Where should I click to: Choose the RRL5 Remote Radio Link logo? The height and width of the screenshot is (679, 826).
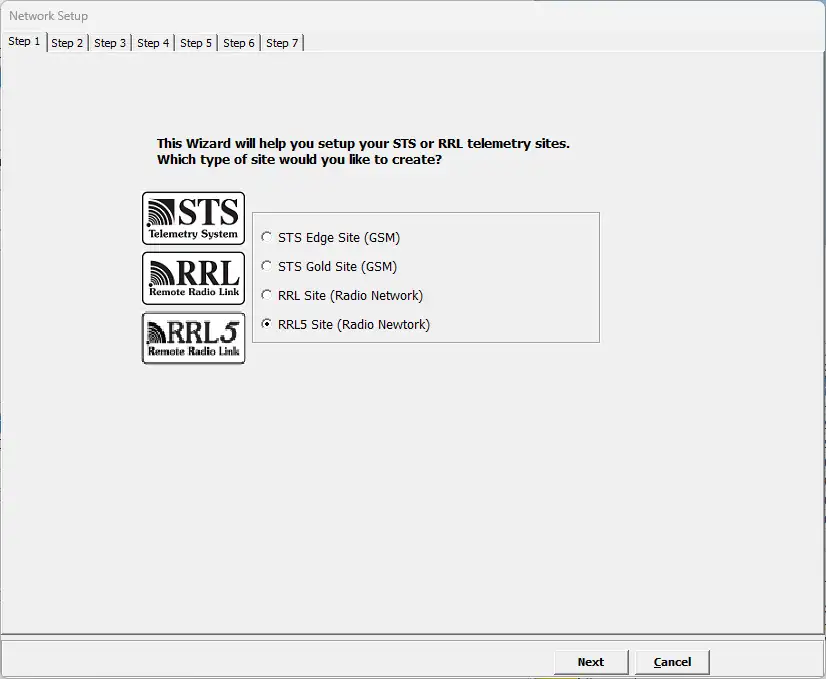[193, 338]
